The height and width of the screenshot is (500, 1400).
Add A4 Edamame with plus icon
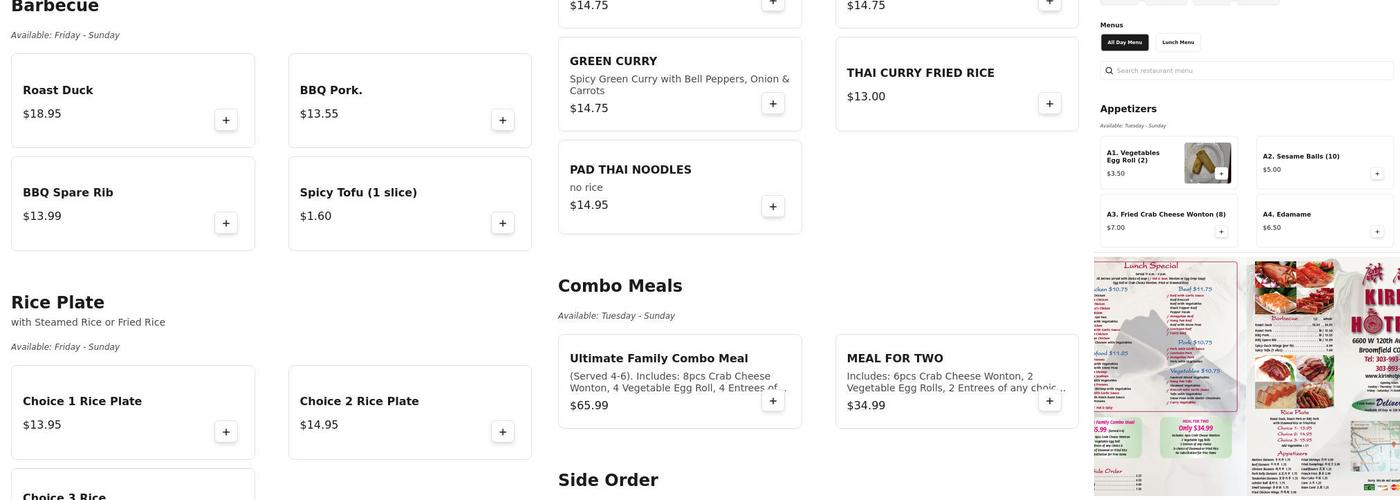(x=1377, y=232)
